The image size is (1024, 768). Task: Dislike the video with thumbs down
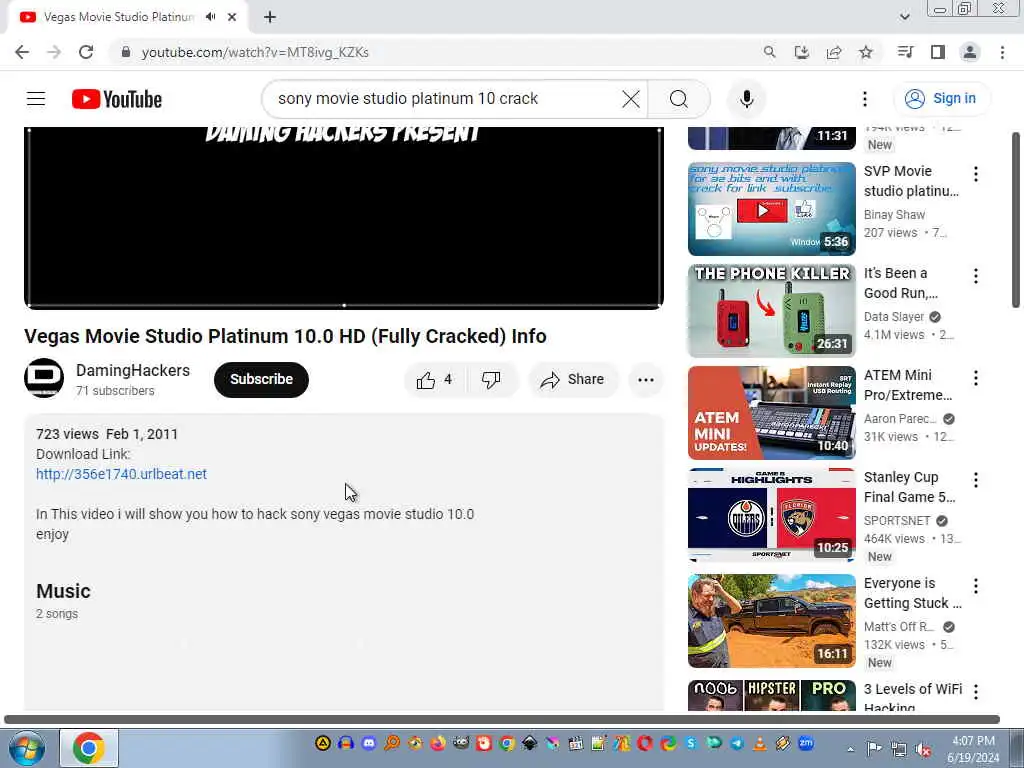(491, 379)
